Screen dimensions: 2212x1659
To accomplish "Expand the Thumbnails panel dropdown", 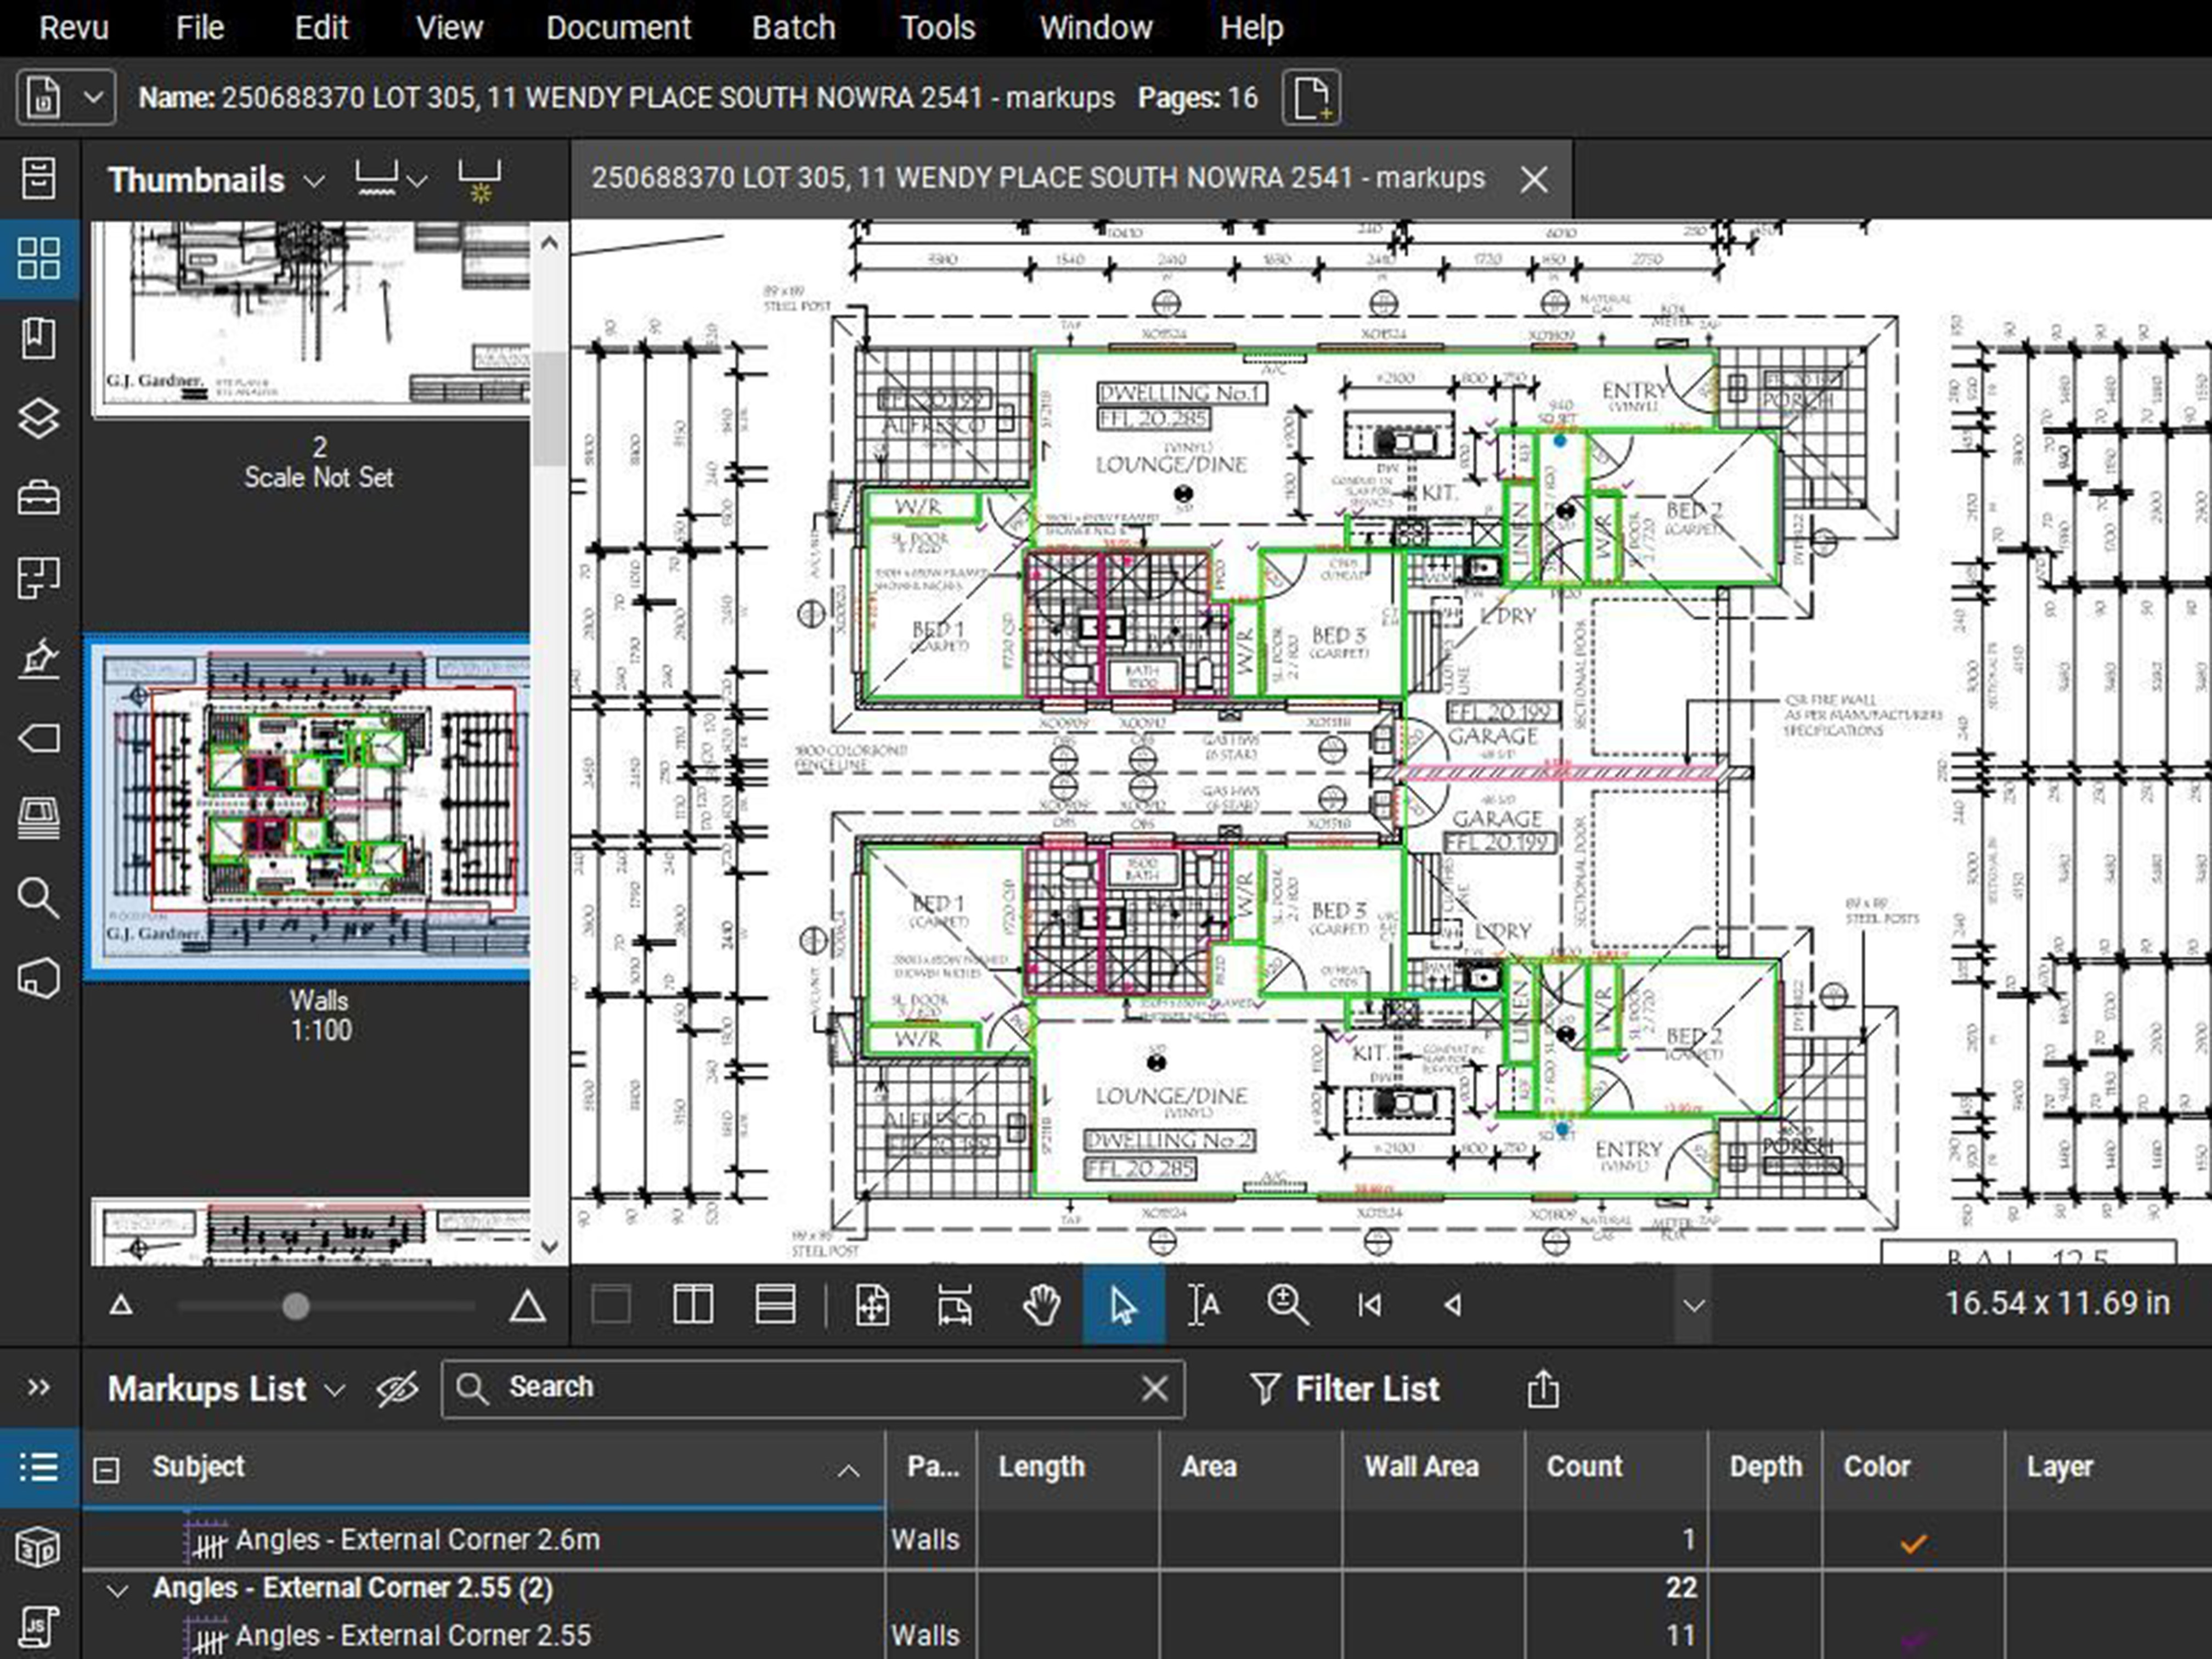I will point(314,182).
